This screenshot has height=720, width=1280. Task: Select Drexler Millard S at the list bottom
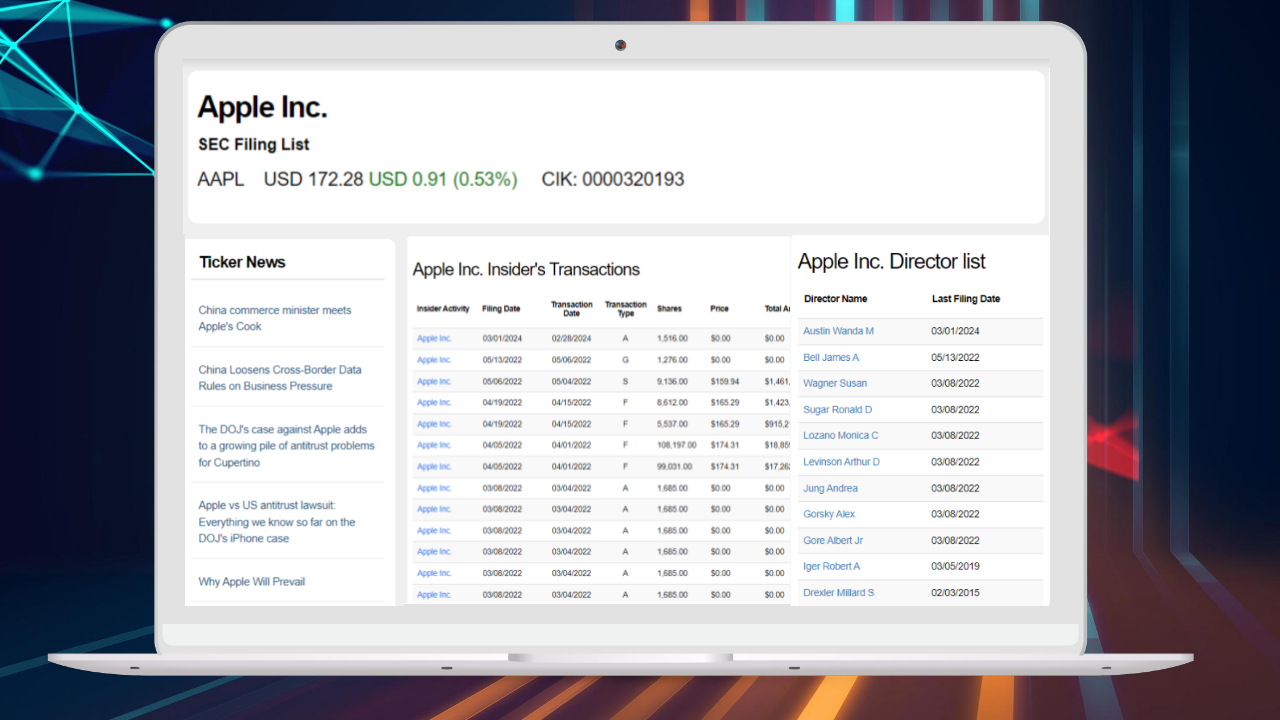click(838, 592)
